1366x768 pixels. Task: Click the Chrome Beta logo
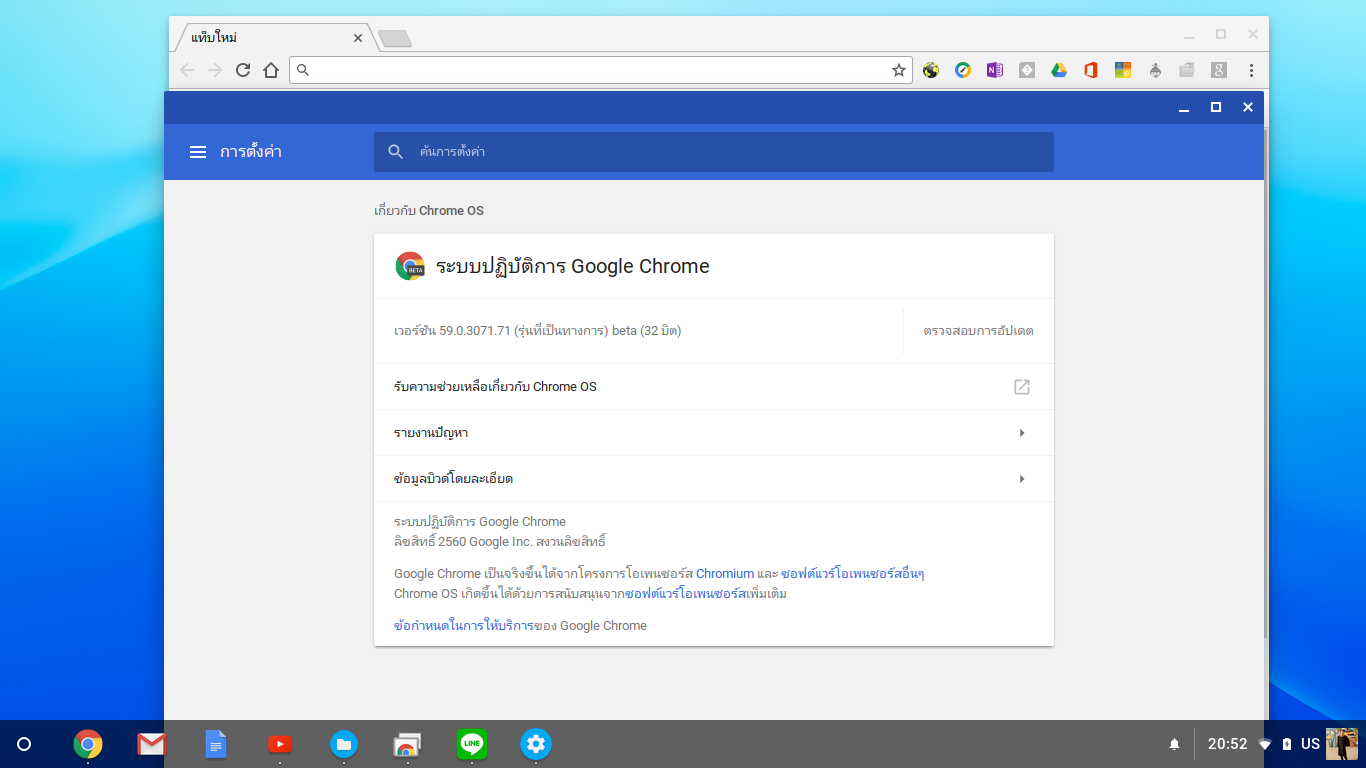pos(410,266)
